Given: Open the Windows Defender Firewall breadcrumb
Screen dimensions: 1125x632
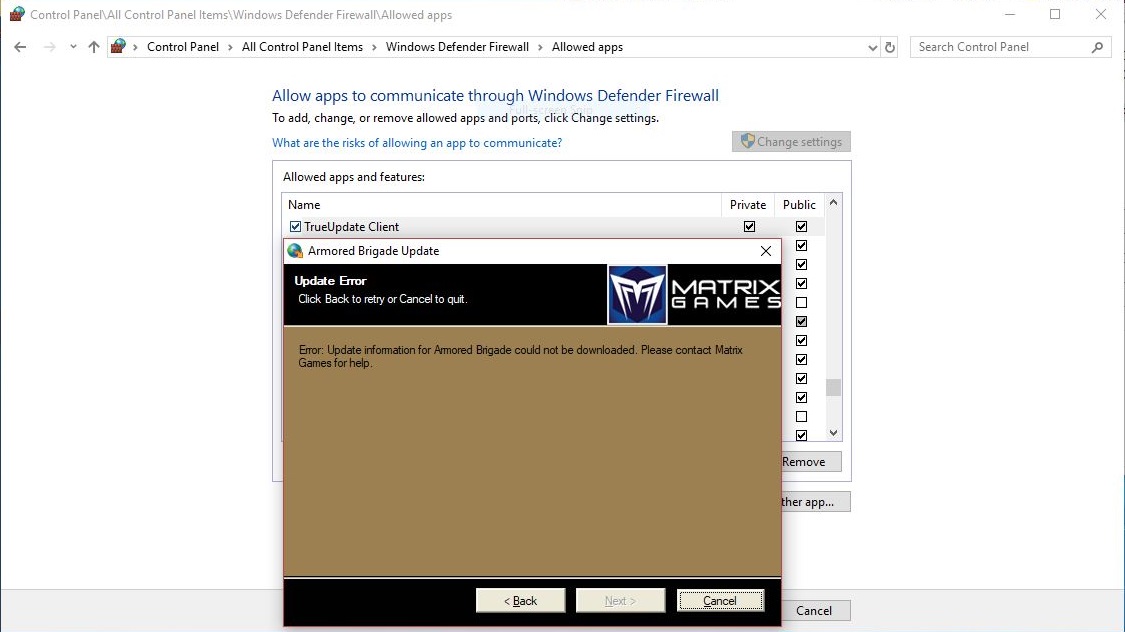Looking at the screenshot, I should click(457, 47).
